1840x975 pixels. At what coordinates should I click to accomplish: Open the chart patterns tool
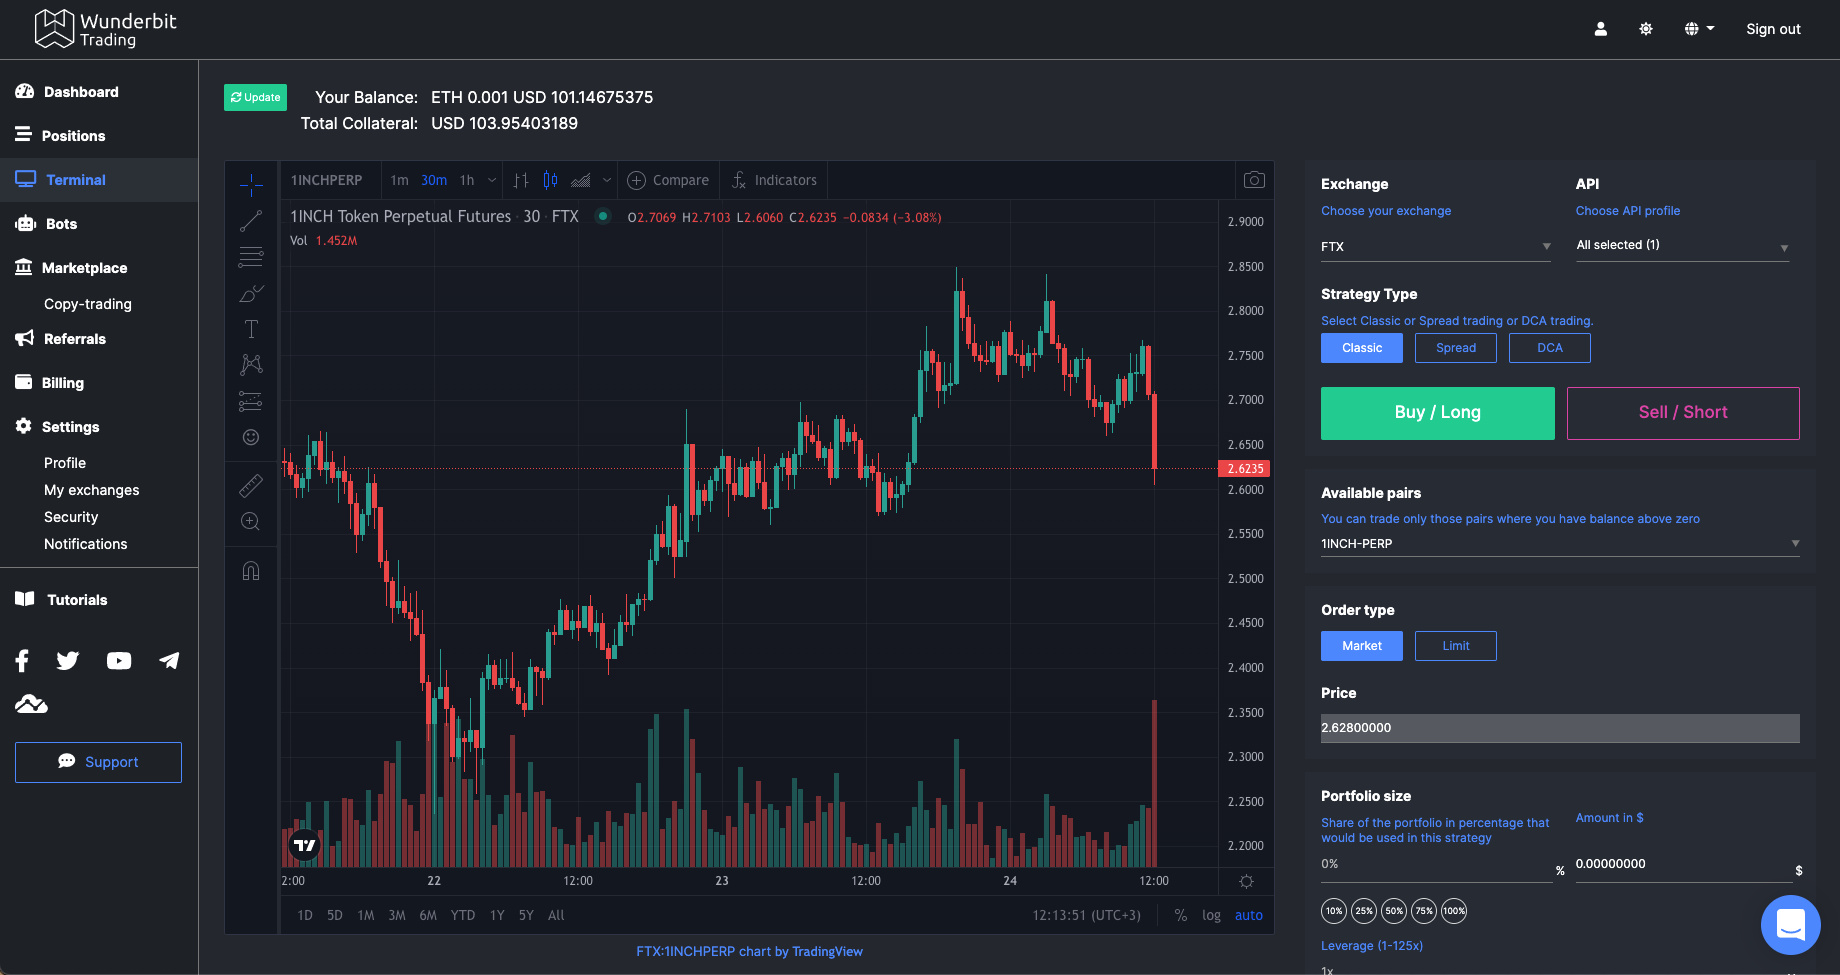(x=251, y=365)
